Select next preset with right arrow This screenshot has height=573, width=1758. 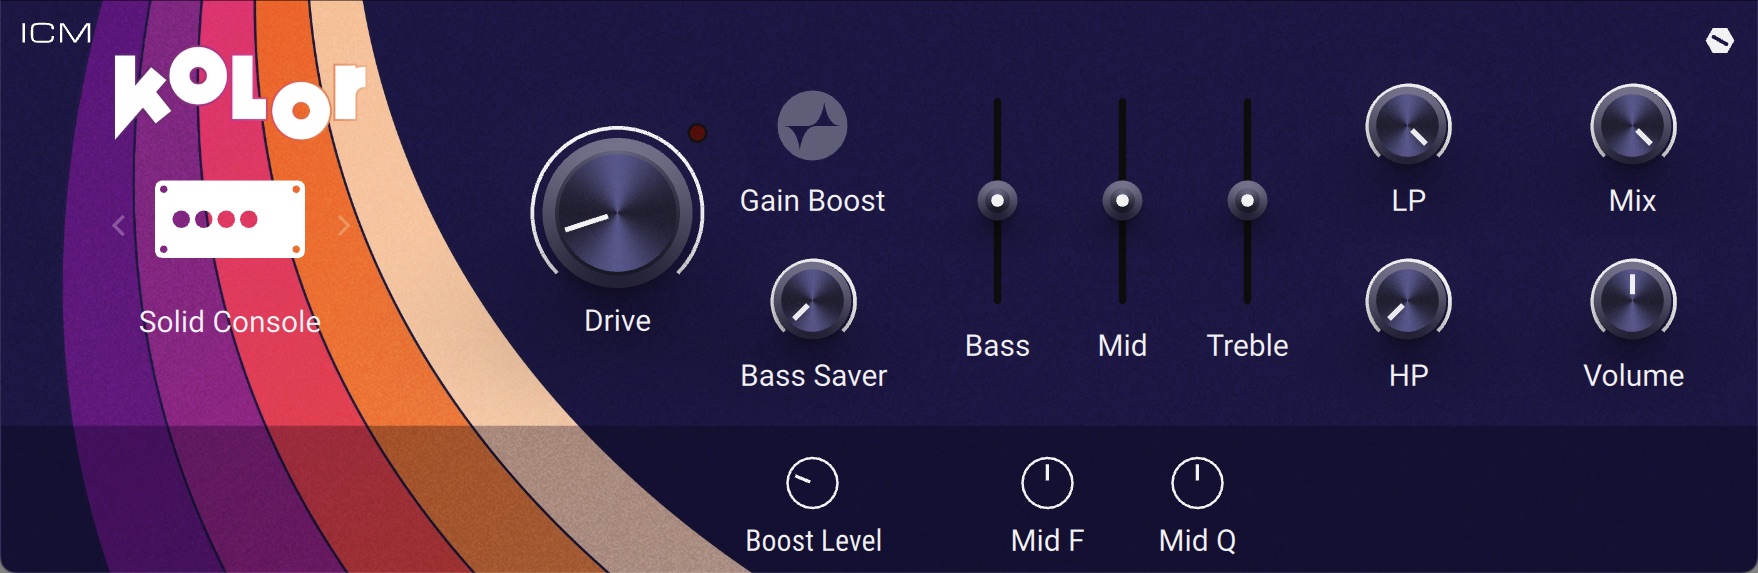[x=343, y=225]
